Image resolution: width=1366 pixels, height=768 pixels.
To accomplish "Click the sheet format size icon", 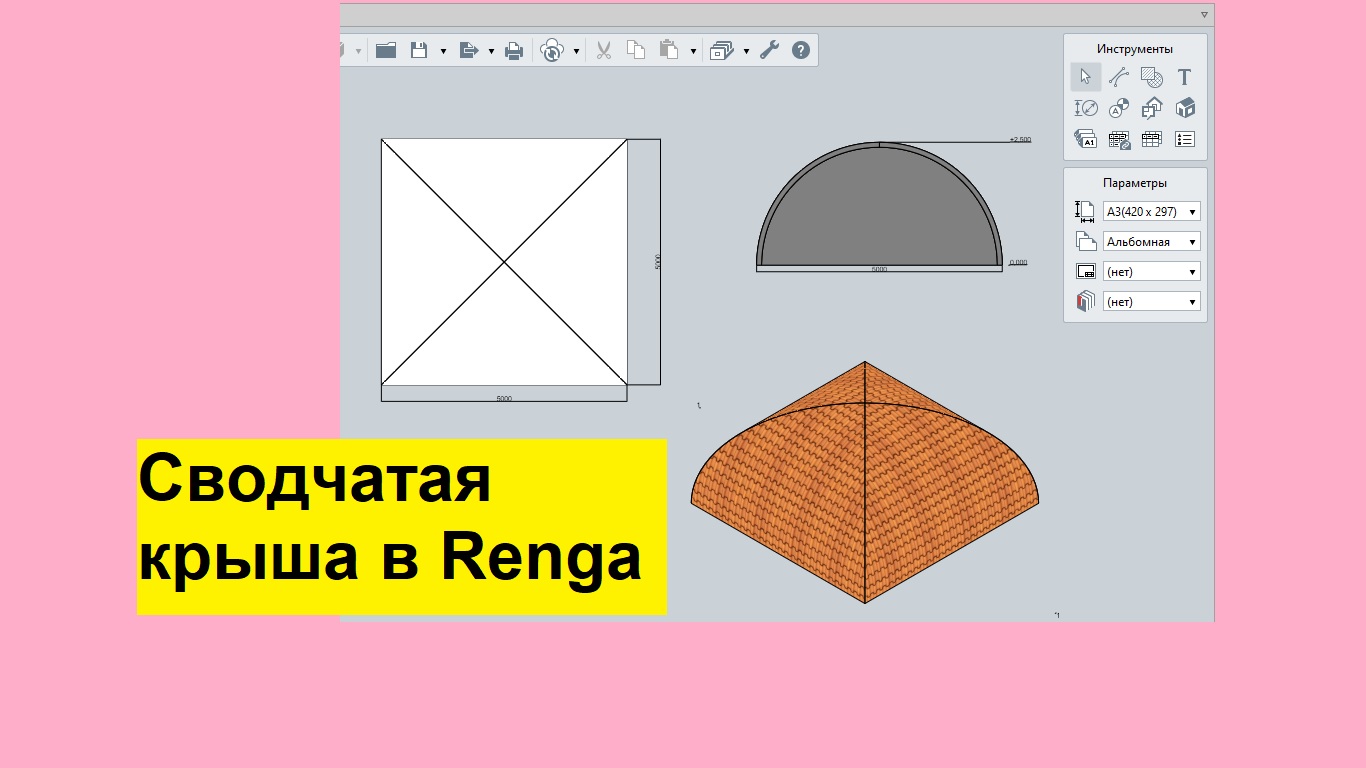I will pyautogui.click(x=1085, y=211).
